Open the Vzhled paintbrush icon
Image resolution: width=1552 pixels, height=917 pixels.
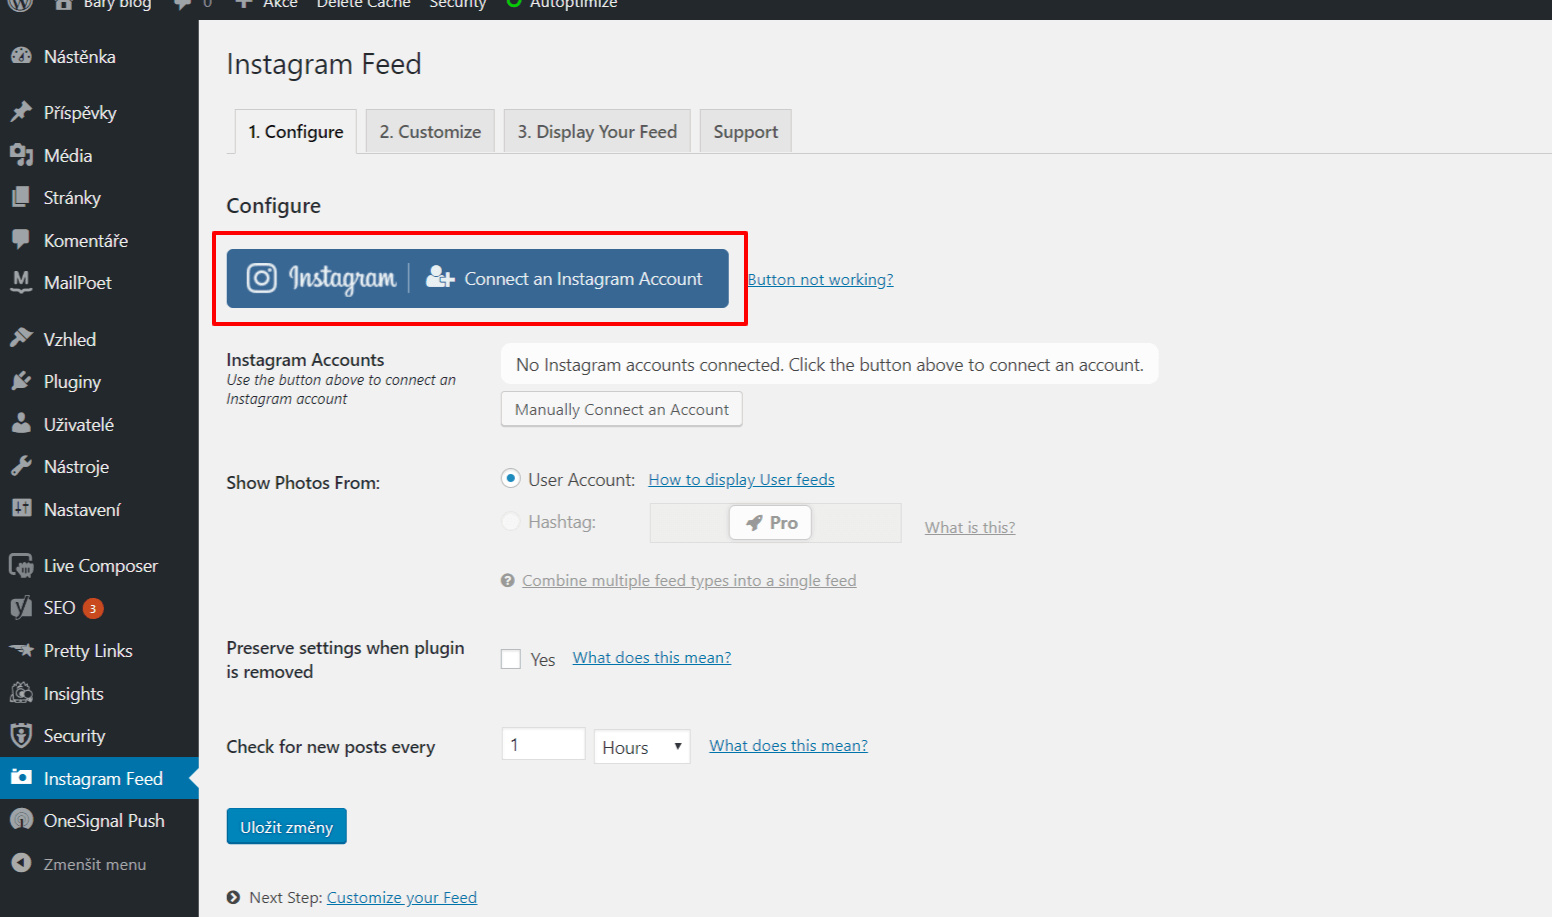pyautogui.click(x=21, y=338)
